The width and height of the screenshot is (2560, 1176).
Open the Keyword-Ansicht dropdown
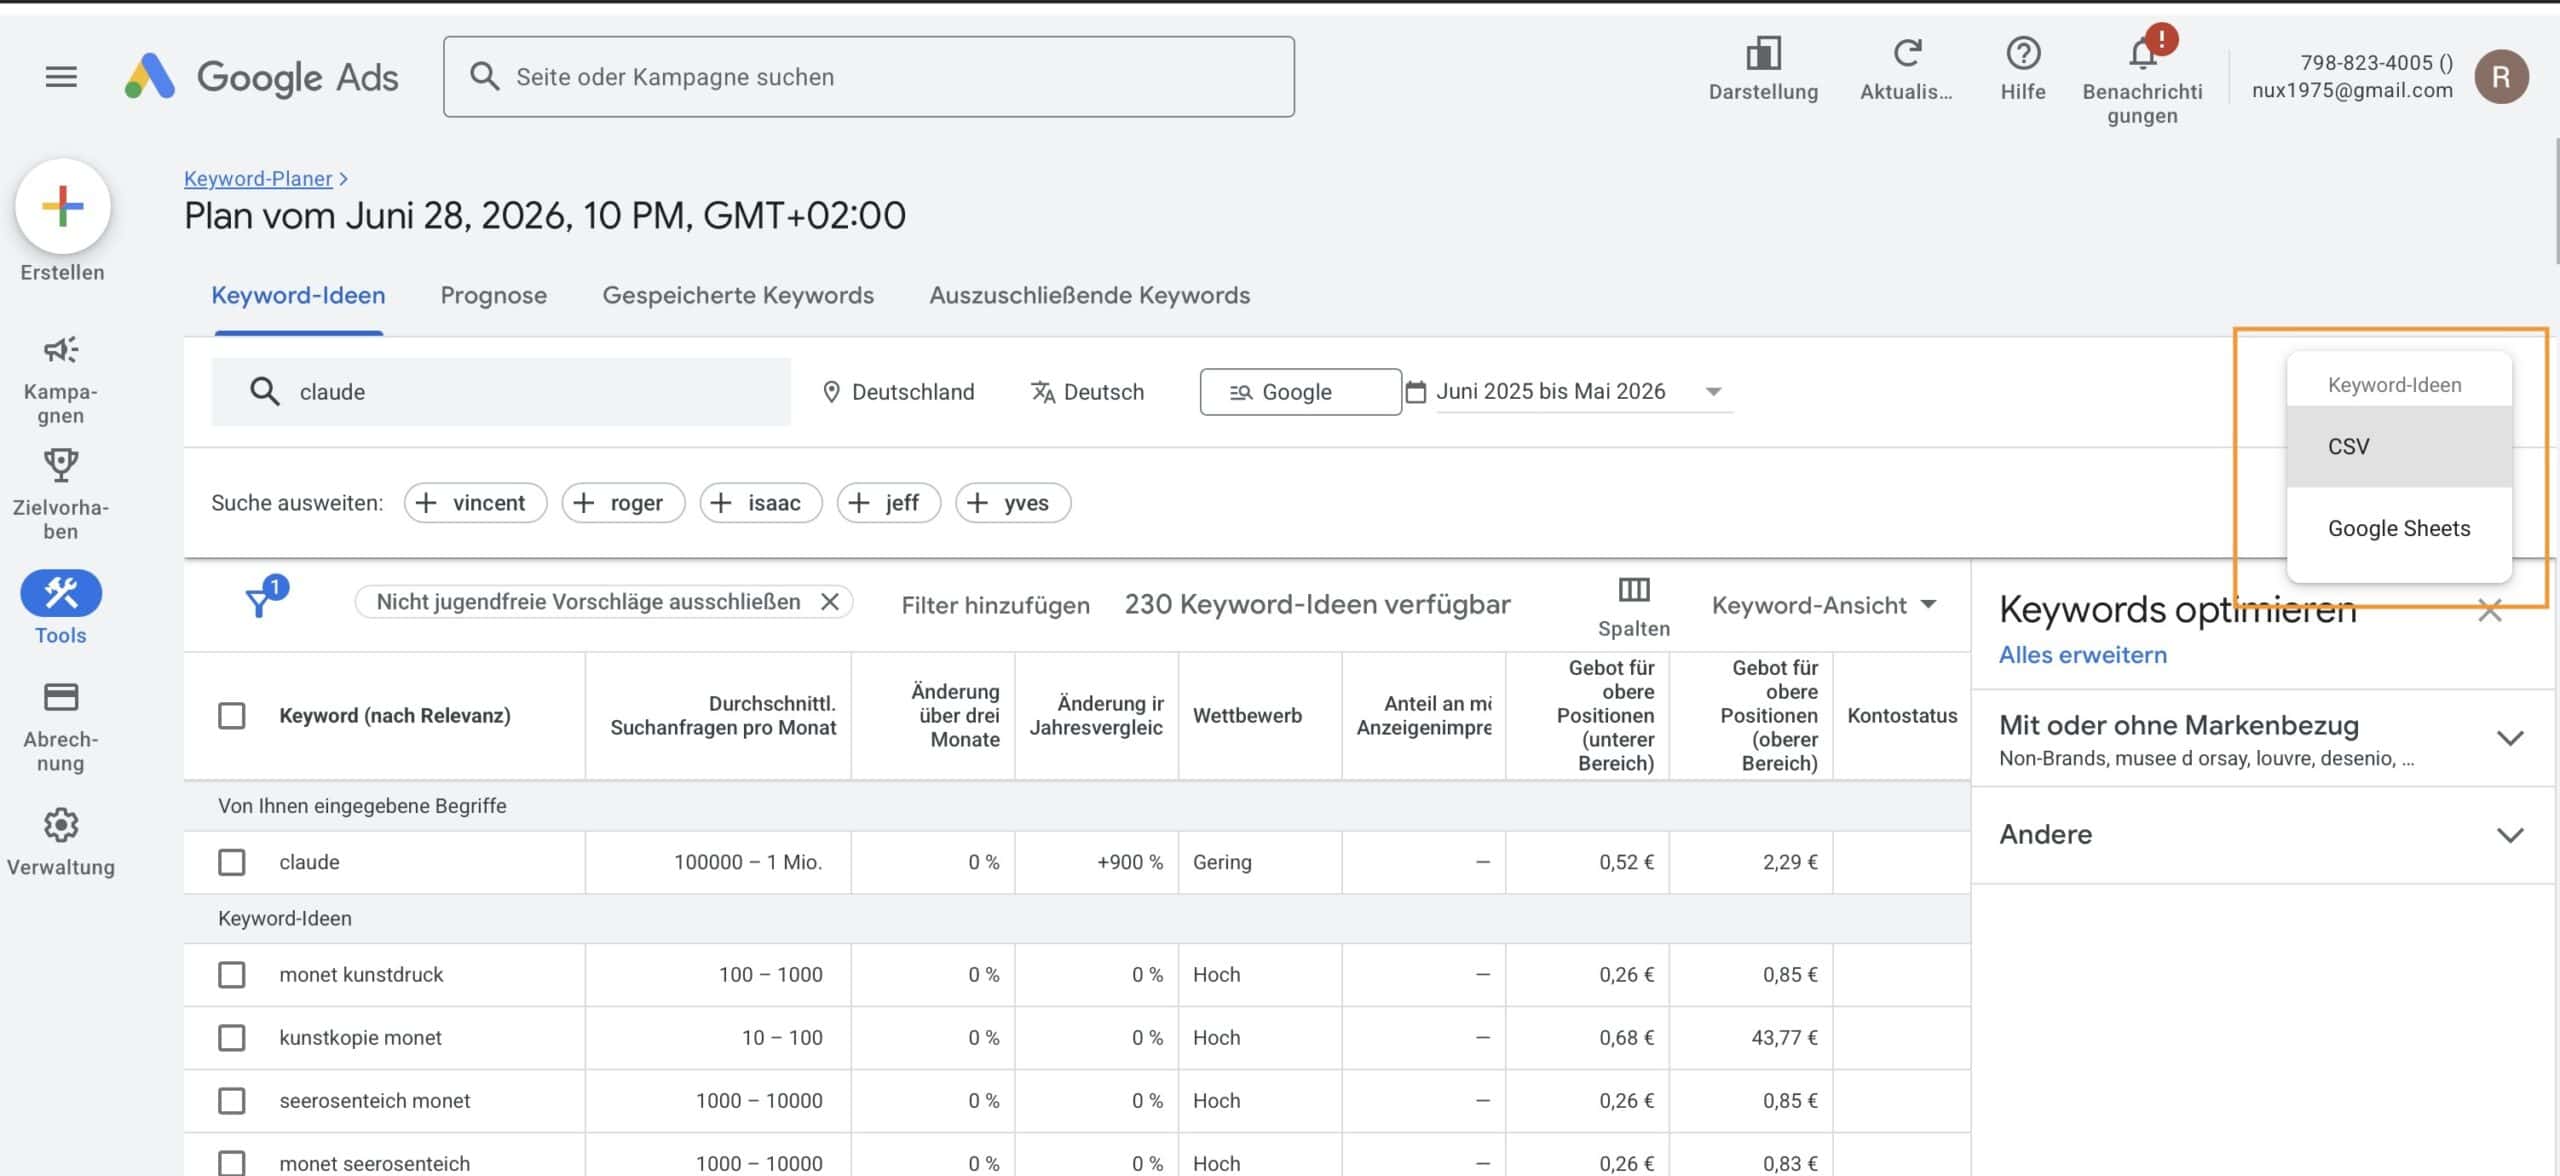point(1824,605)
